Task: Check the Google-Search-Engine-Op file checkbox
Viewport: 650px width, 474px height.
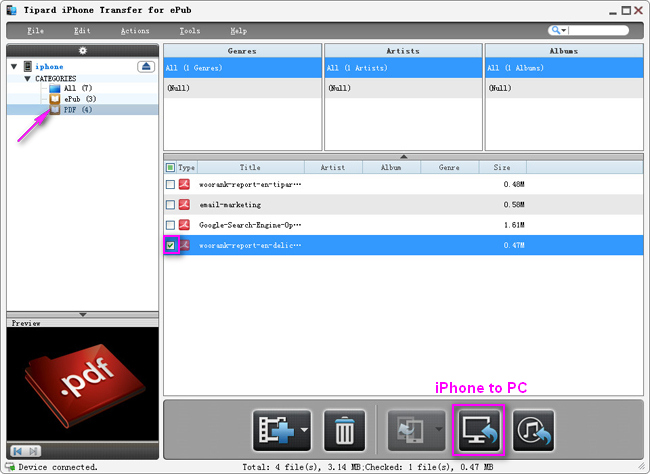Action: coord(170,225)
